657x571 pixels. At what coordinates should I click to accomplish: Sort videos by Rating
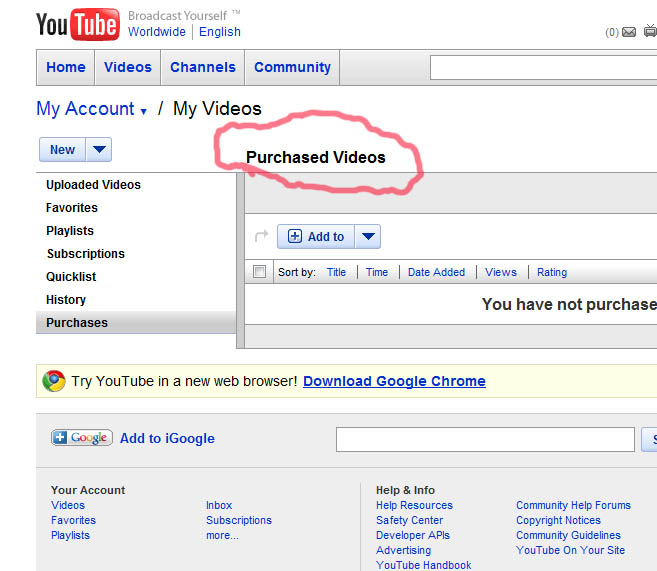(552, 272)
